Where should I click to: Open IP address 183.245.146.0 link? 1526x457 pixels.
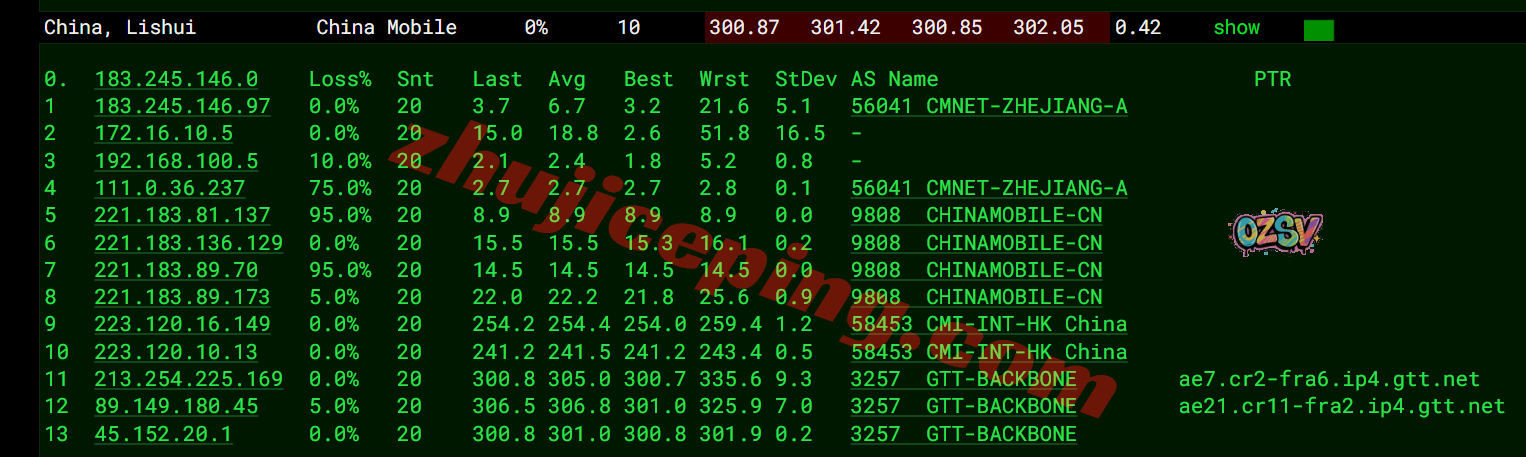(176, 79)
